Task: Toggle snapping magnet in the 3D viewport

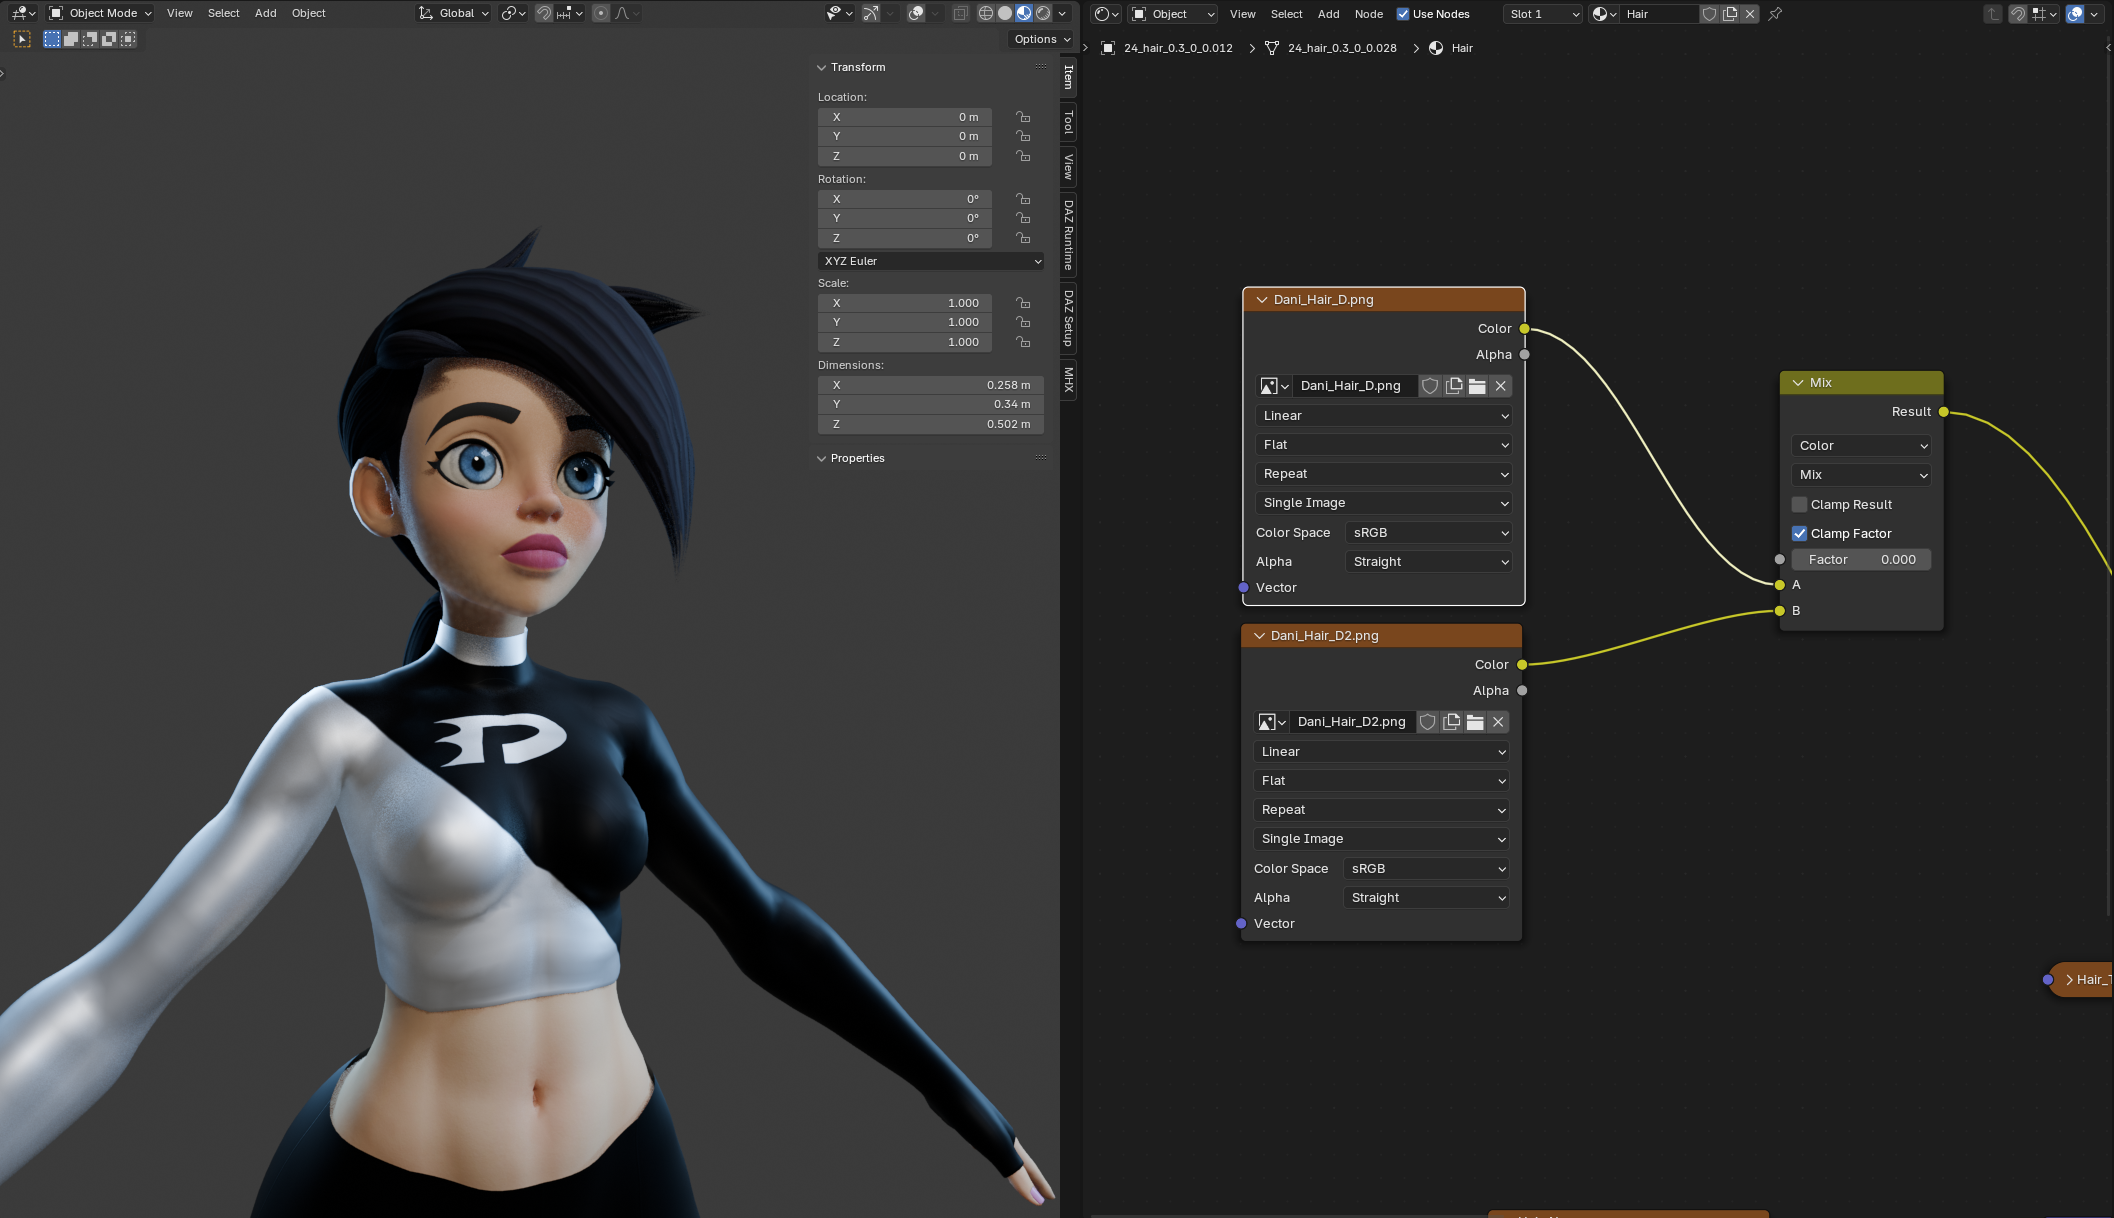Action: (x=544, y=13)
